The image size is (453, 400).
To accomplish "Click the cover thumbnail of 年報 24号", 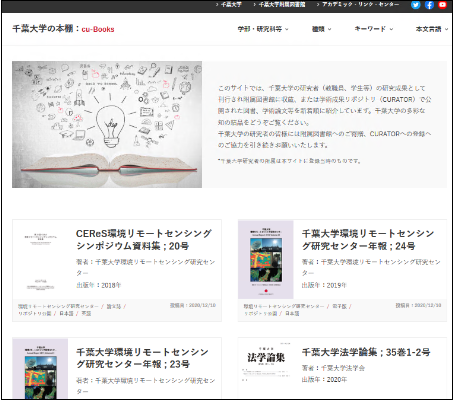I will point(266,260).
